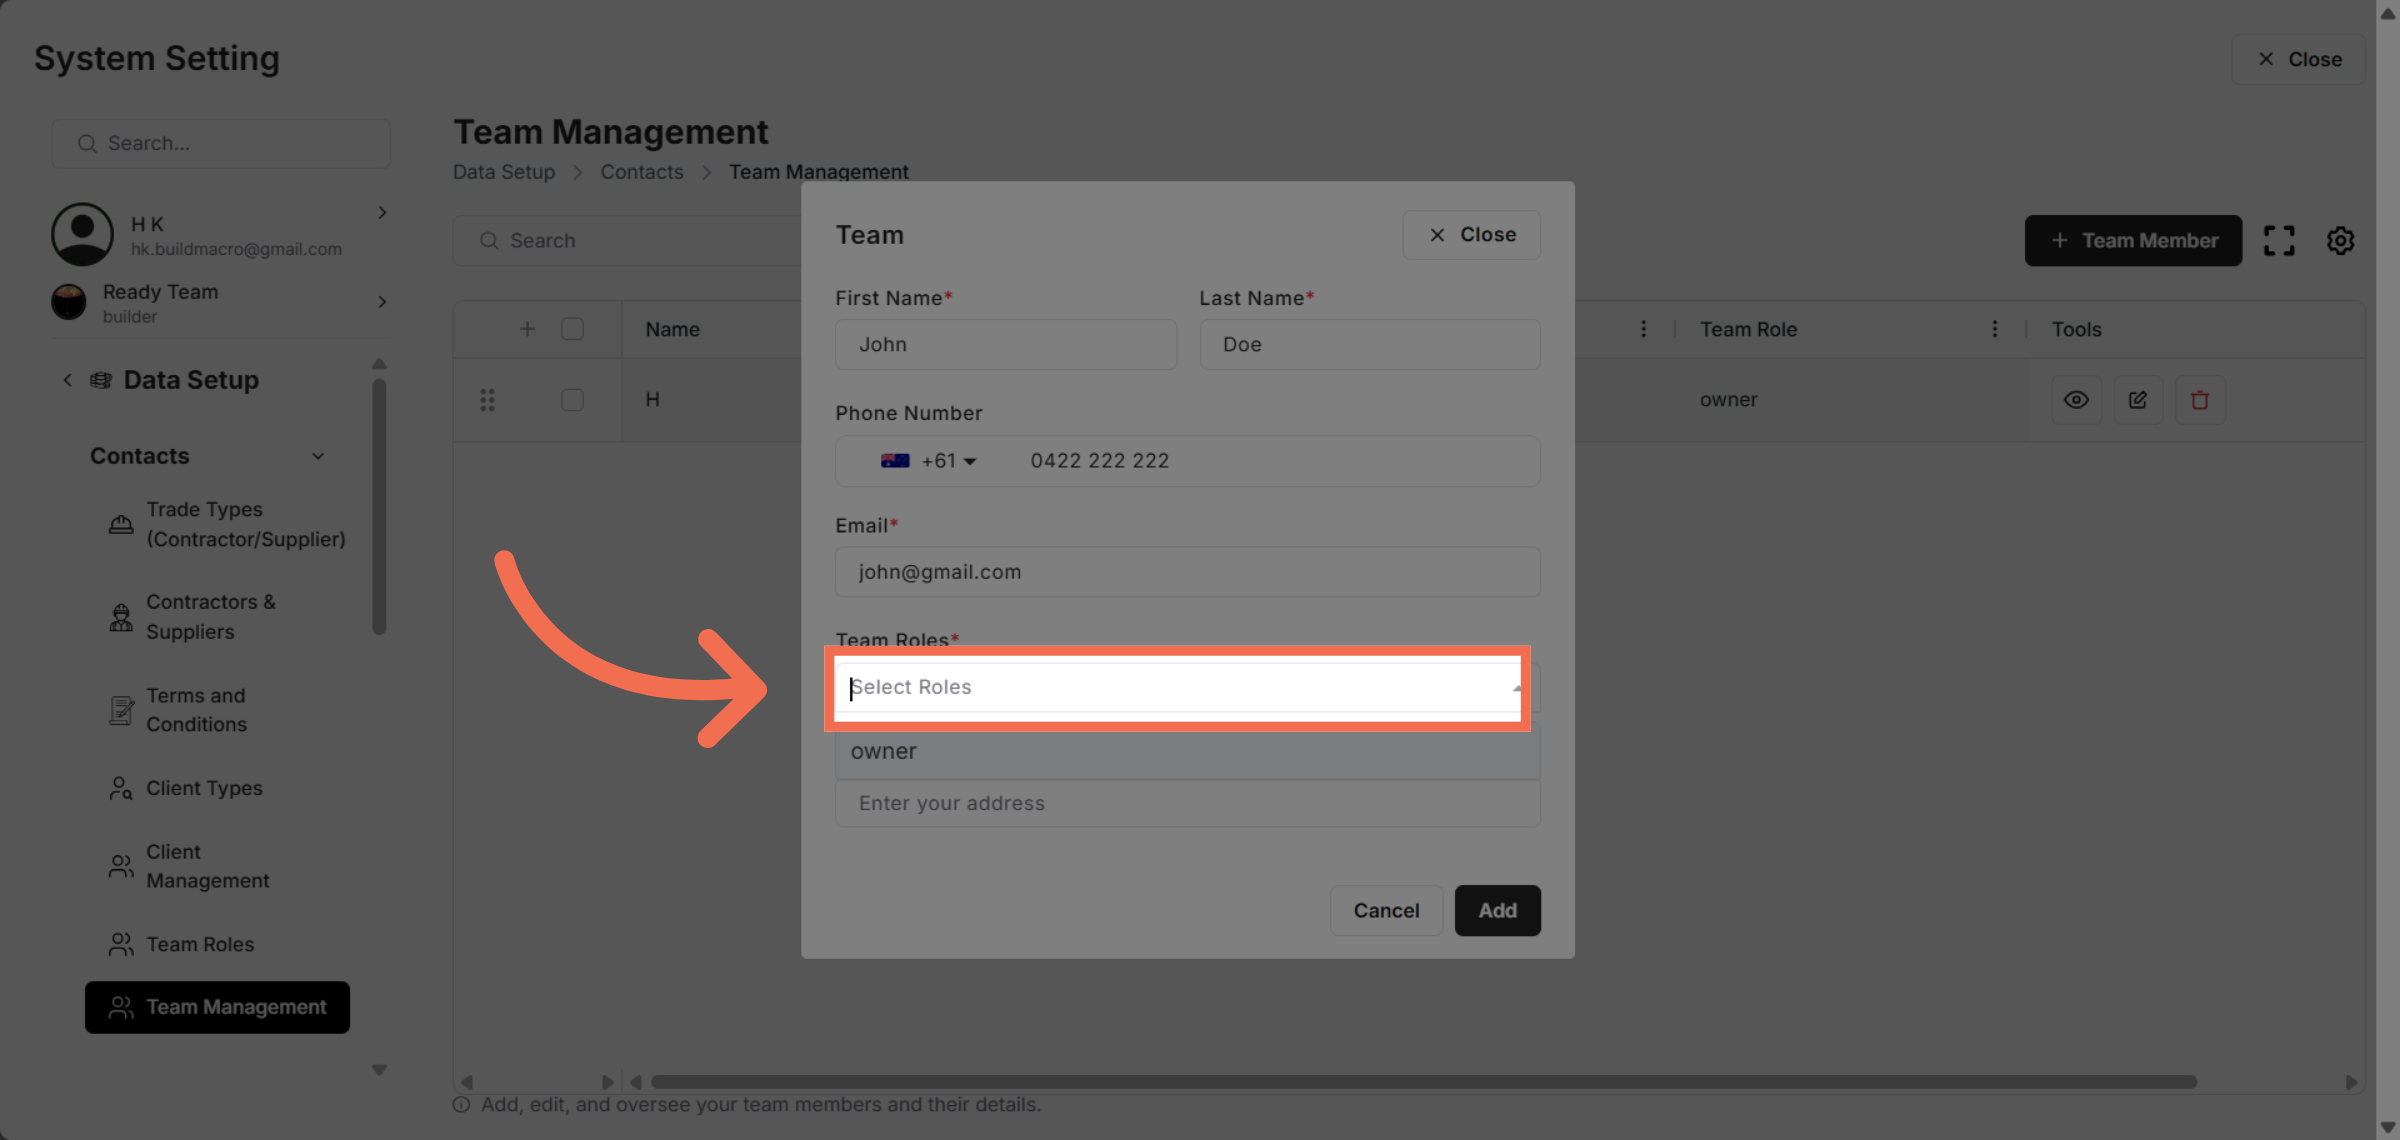Click the horizontal scrollbar under the table
The width and height of the screenshot is (2400, 1140).
point(1423,1082)
